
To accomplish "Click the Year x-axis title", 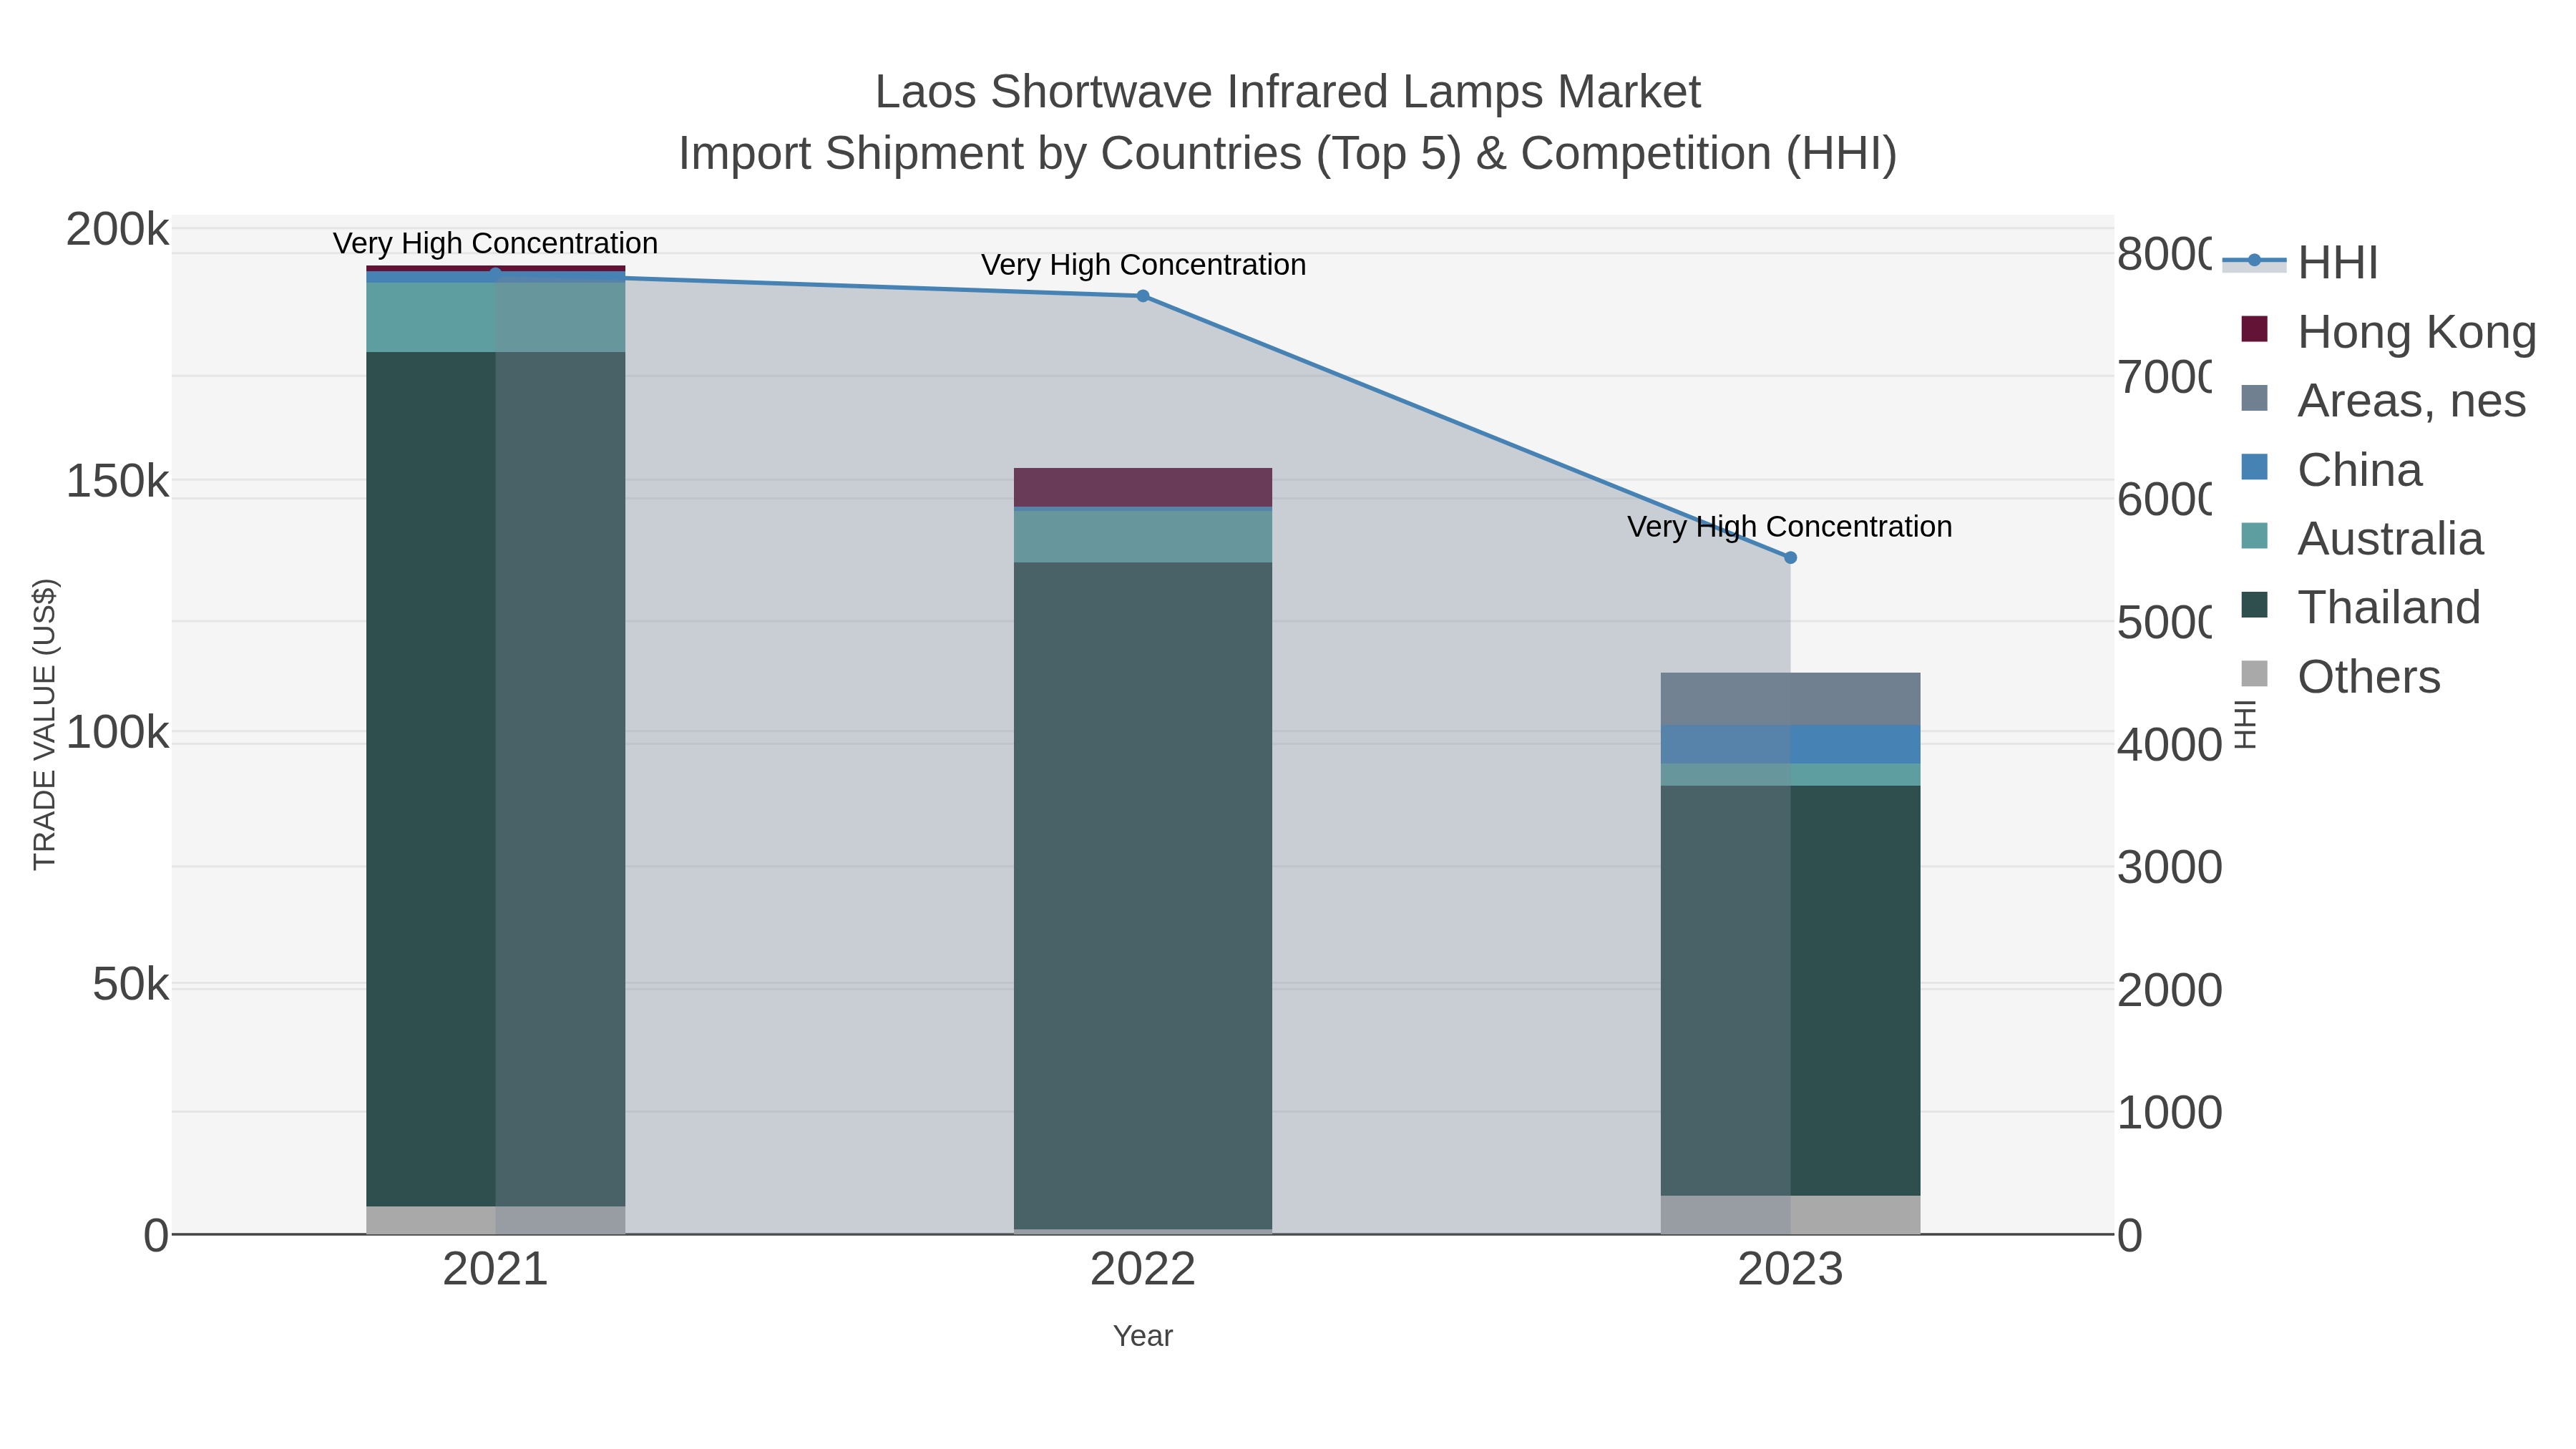I will click(x=1143, y=1336).
